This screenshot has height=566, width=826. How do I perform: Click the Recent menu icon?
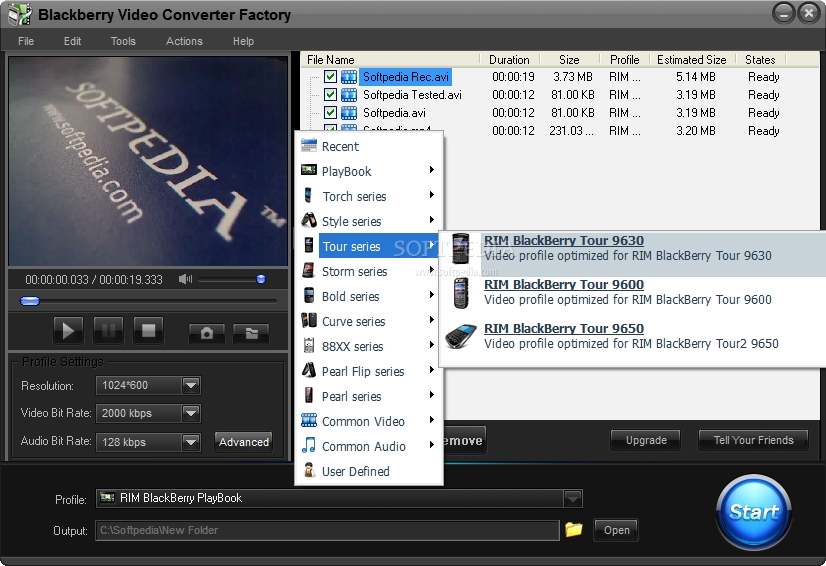tap(309, 145)
